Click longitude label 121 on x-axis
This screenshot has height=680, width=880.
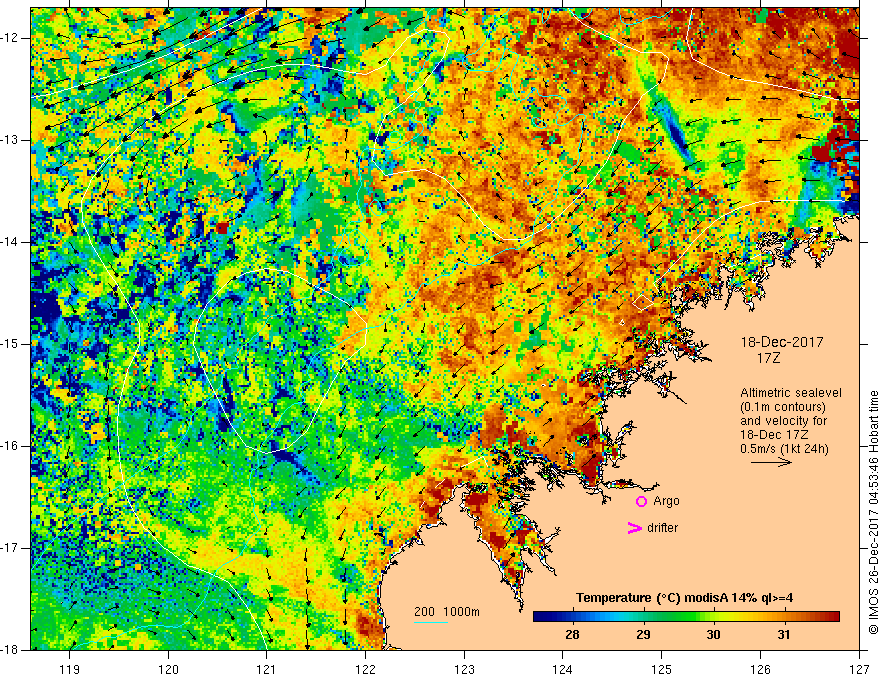(x=267, y=669)
